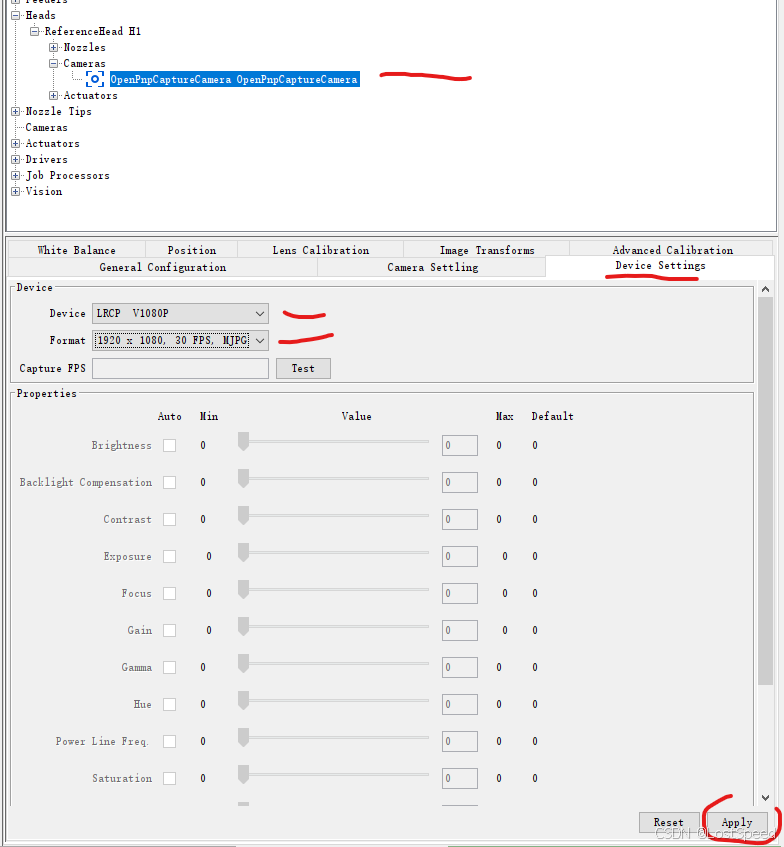
Task: Click the Hue value field
Action: [x=460, y=704]
